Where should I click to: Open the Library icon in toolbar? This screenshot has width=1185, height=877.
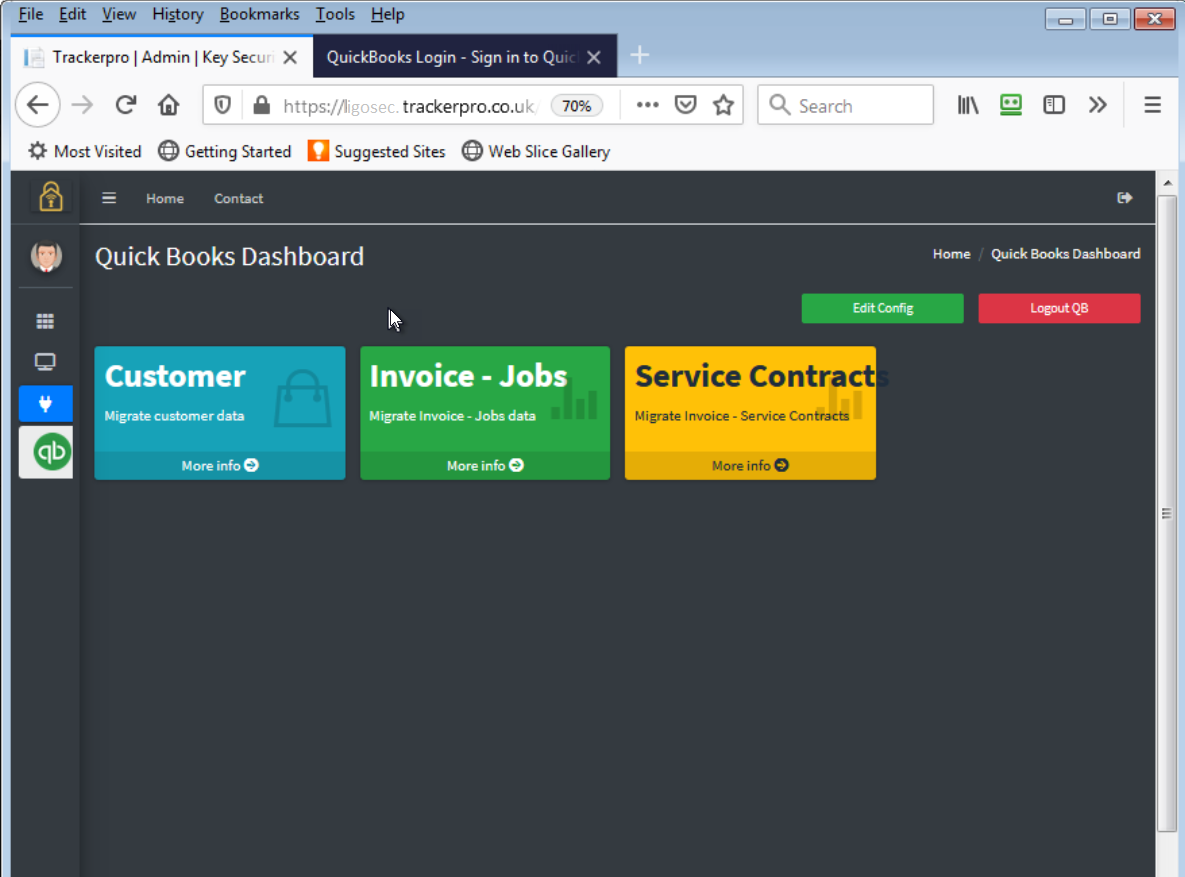pos(968,105)
